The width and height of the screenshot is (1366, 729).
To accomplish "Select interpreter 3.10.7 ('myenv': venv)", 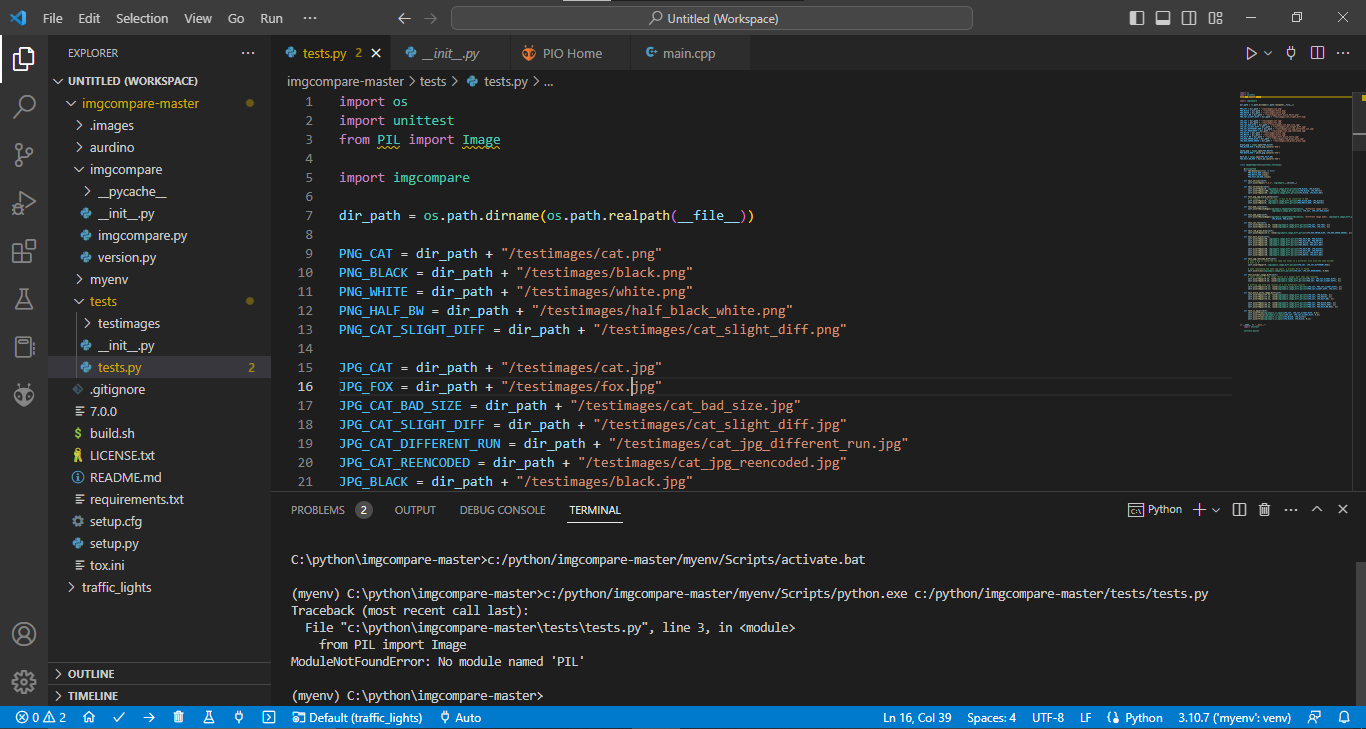I will coord(1235,717).
